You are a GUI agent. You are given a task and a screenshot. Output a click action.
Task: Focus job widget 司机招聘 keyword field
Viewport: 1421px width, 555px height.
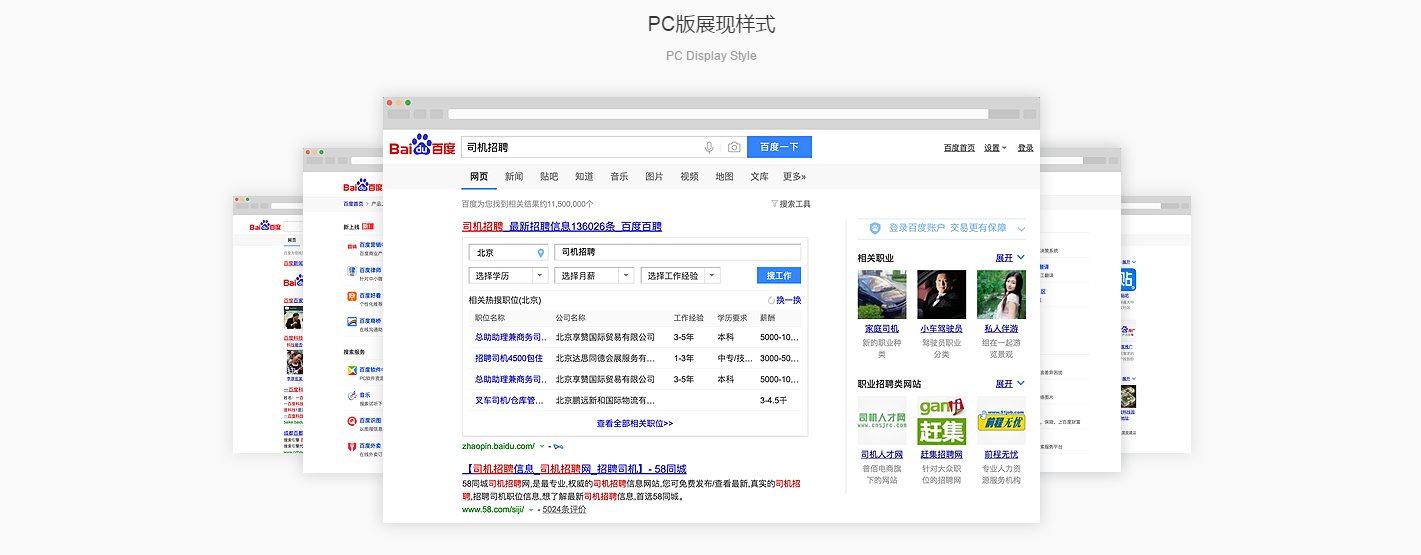coord(678,253)
